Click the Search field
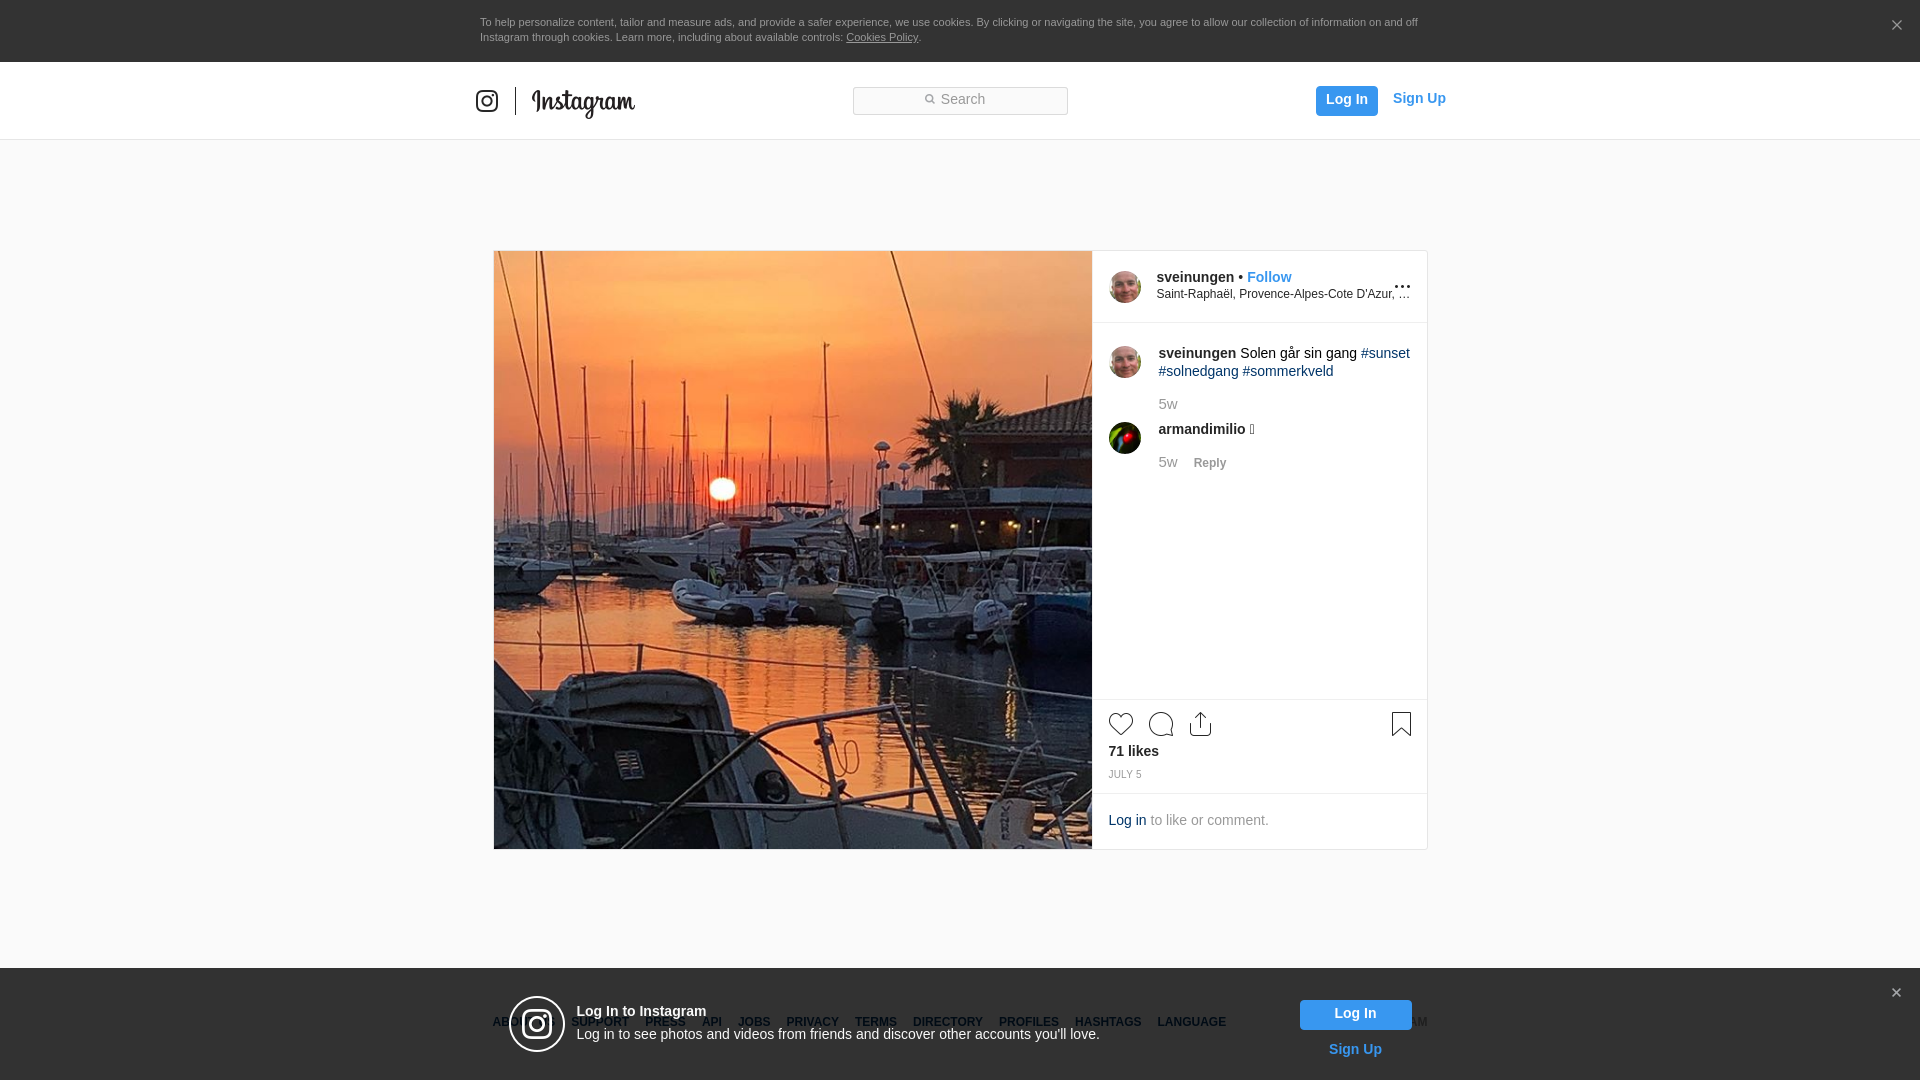 tap(960, 100)
